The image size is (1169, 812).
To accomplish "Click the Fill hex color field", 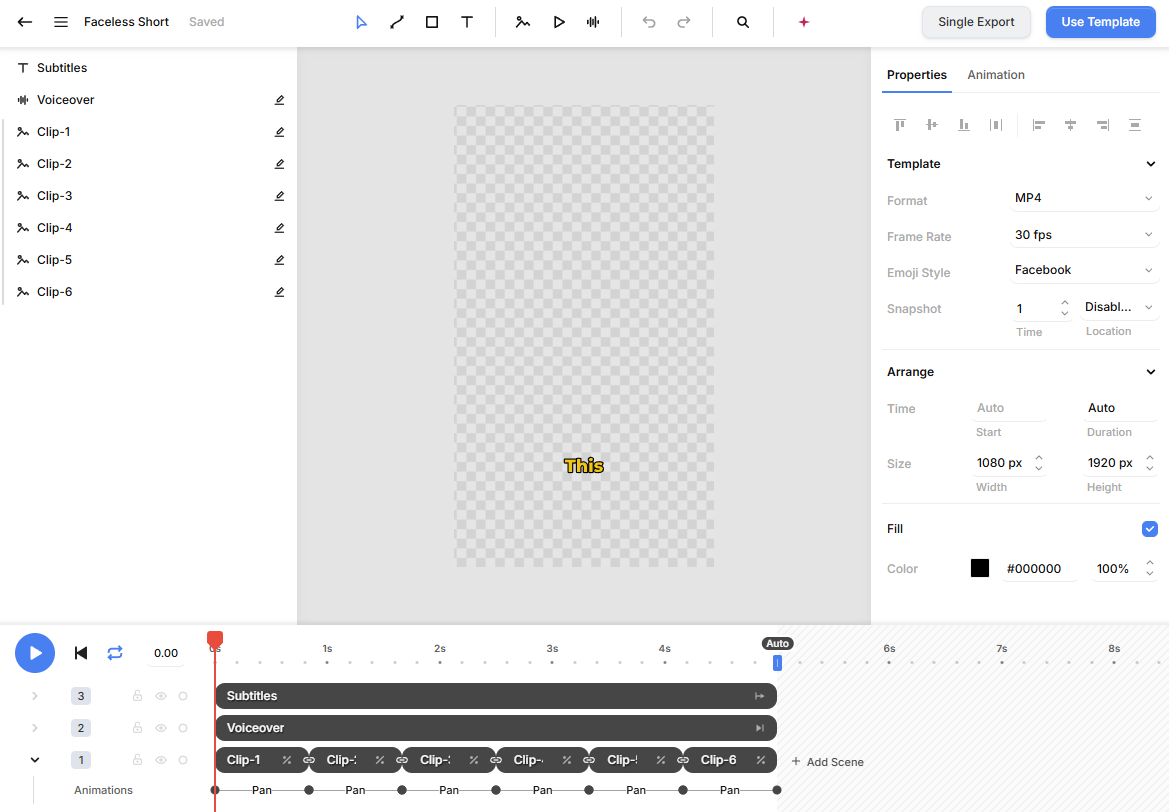I will (x=1039, y=569).
